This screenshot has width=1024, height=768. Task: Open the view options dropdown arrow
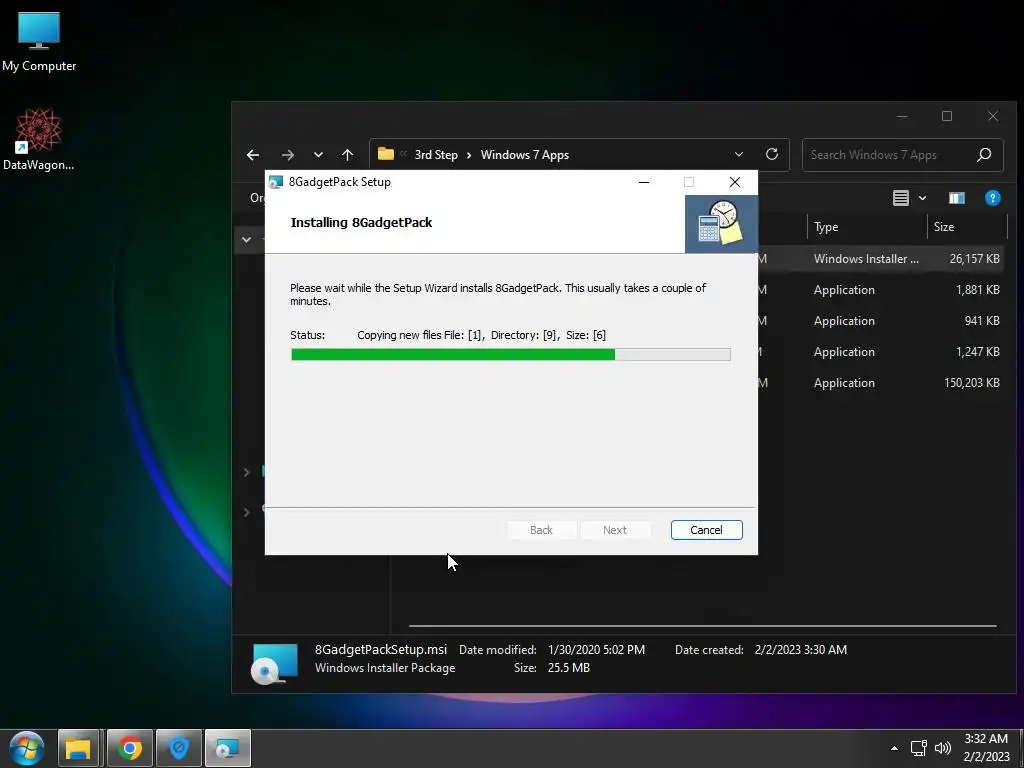tap(922, 198)
